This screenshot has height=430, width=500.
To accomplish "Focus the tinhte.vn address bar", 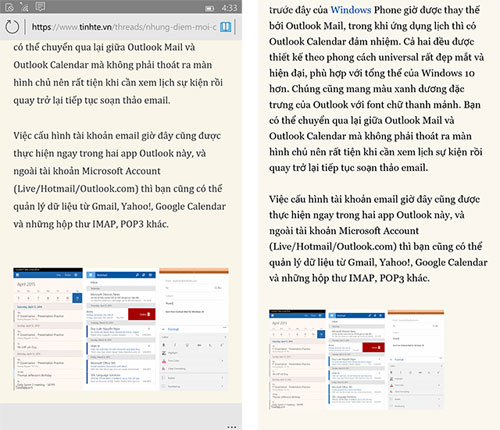I will point(124,27).
